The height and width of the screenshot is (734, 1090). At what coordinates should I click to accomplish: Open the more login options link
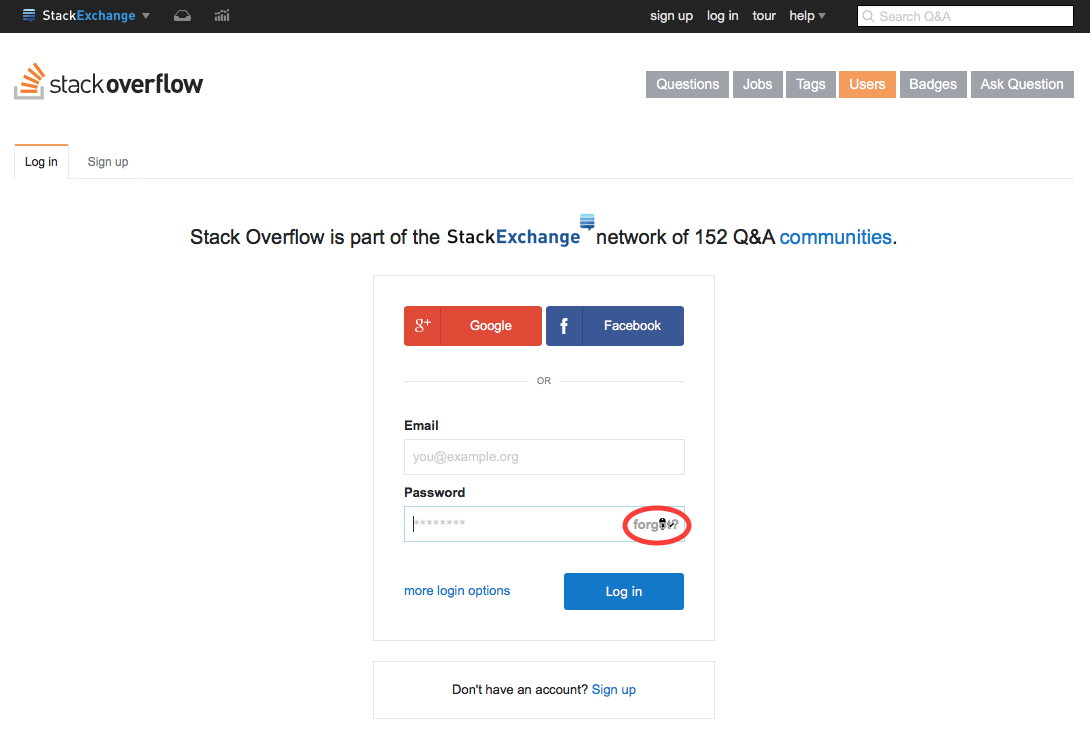[x=457, y=591]
